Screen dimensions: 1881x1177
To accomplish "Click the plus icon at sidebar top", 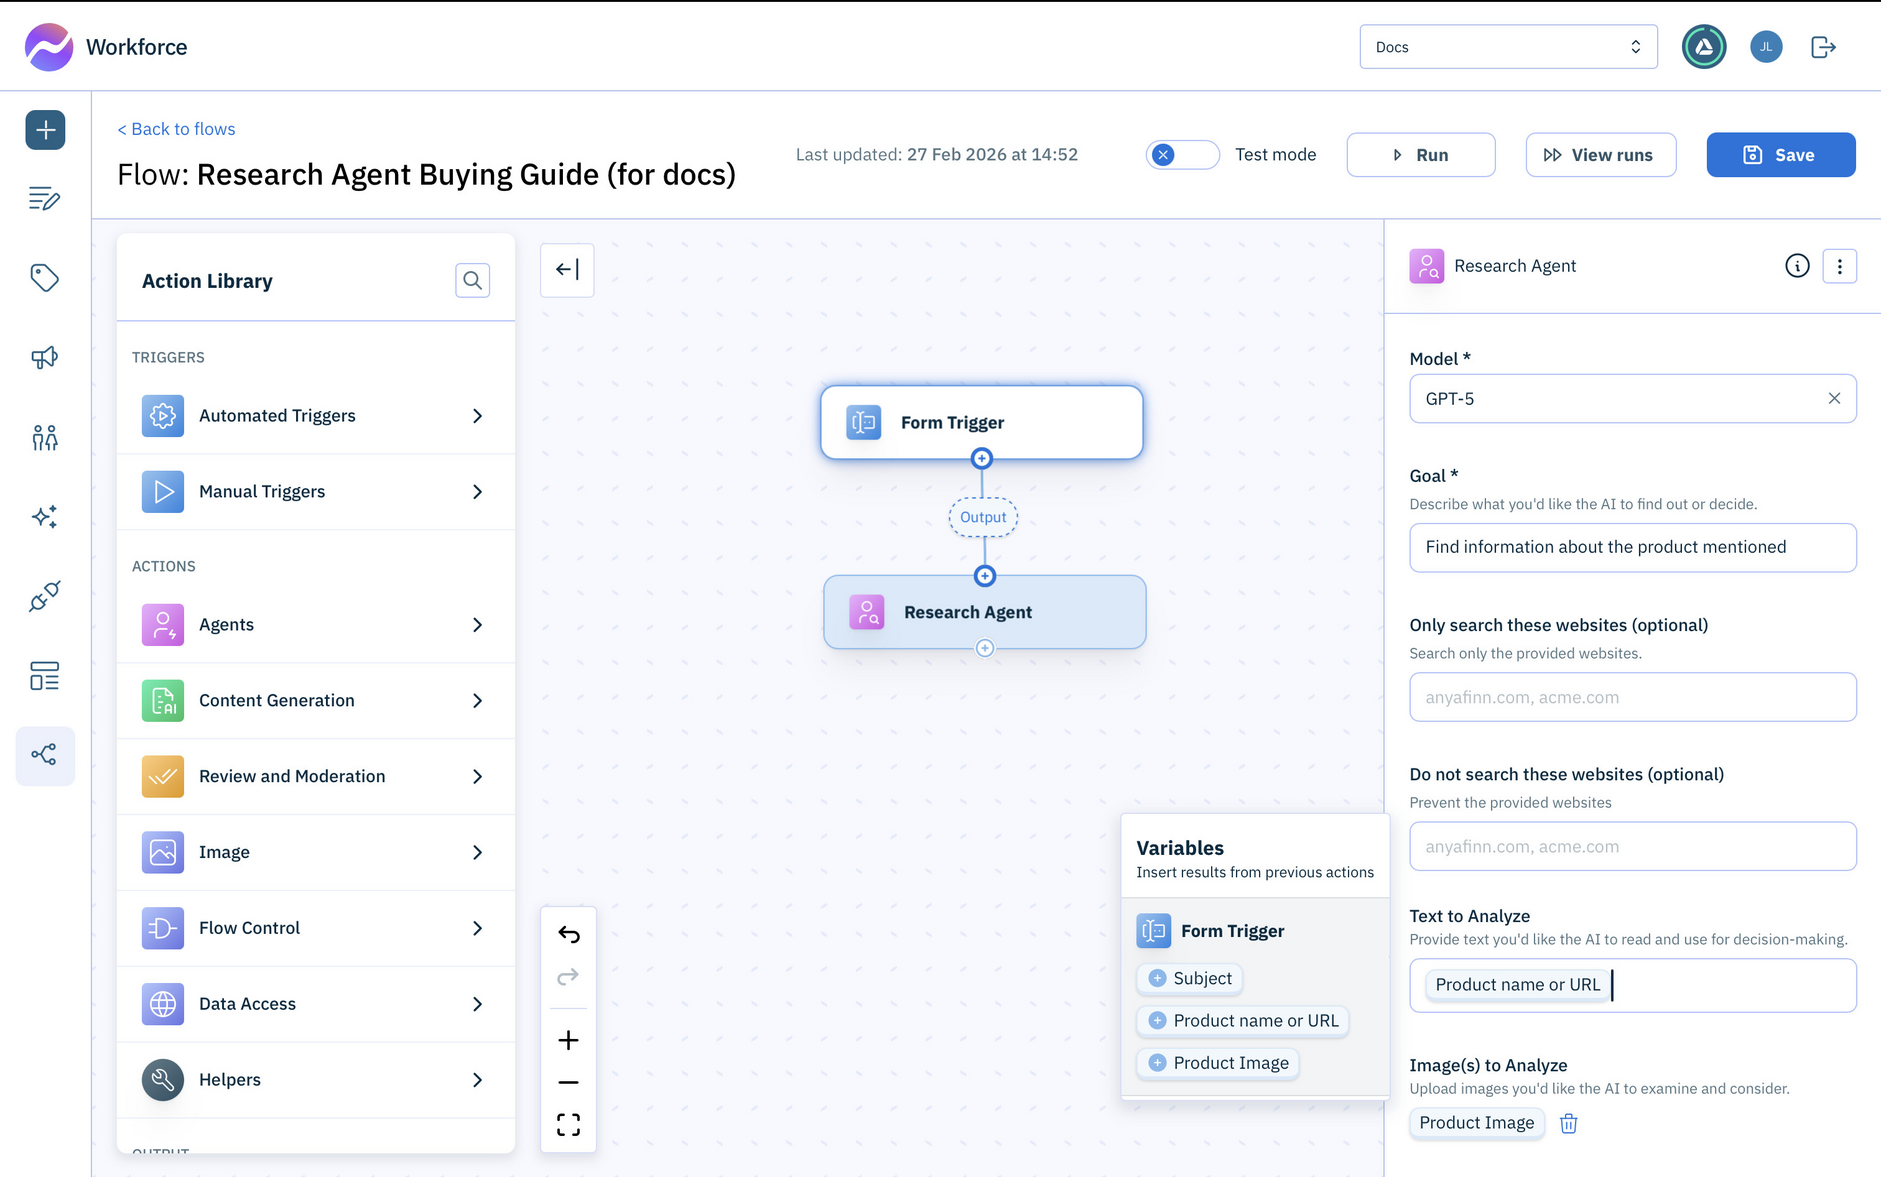I will pos(45,130).
